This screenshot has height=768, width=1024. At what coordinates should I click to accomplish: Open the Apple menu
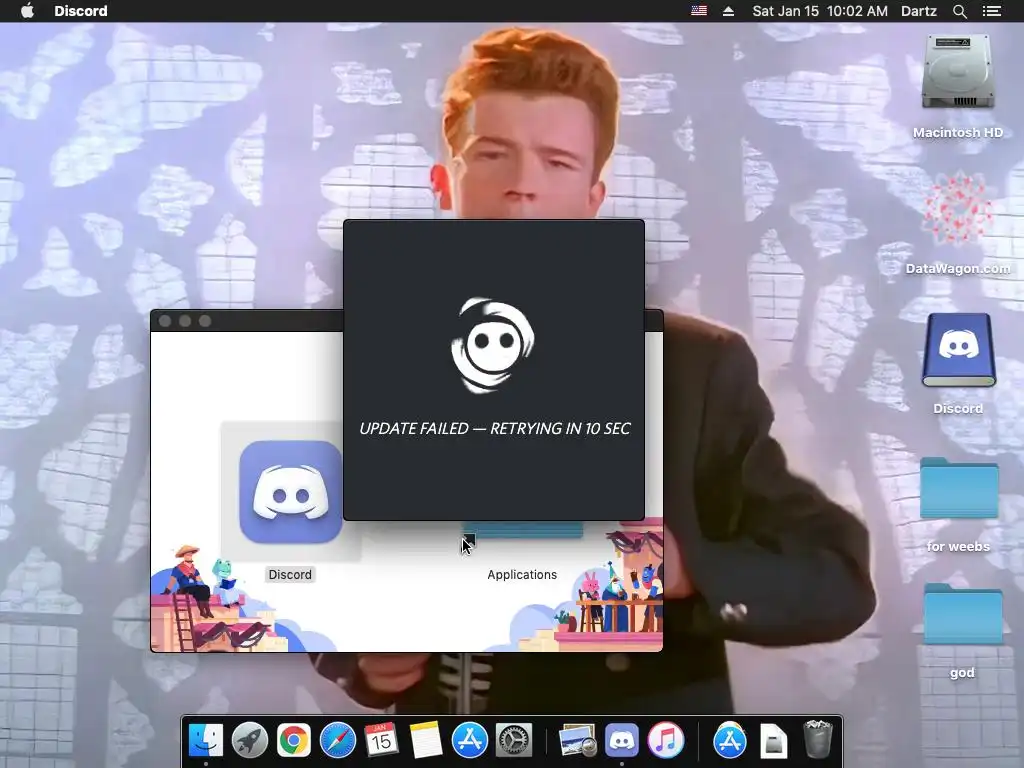[27, 10]
